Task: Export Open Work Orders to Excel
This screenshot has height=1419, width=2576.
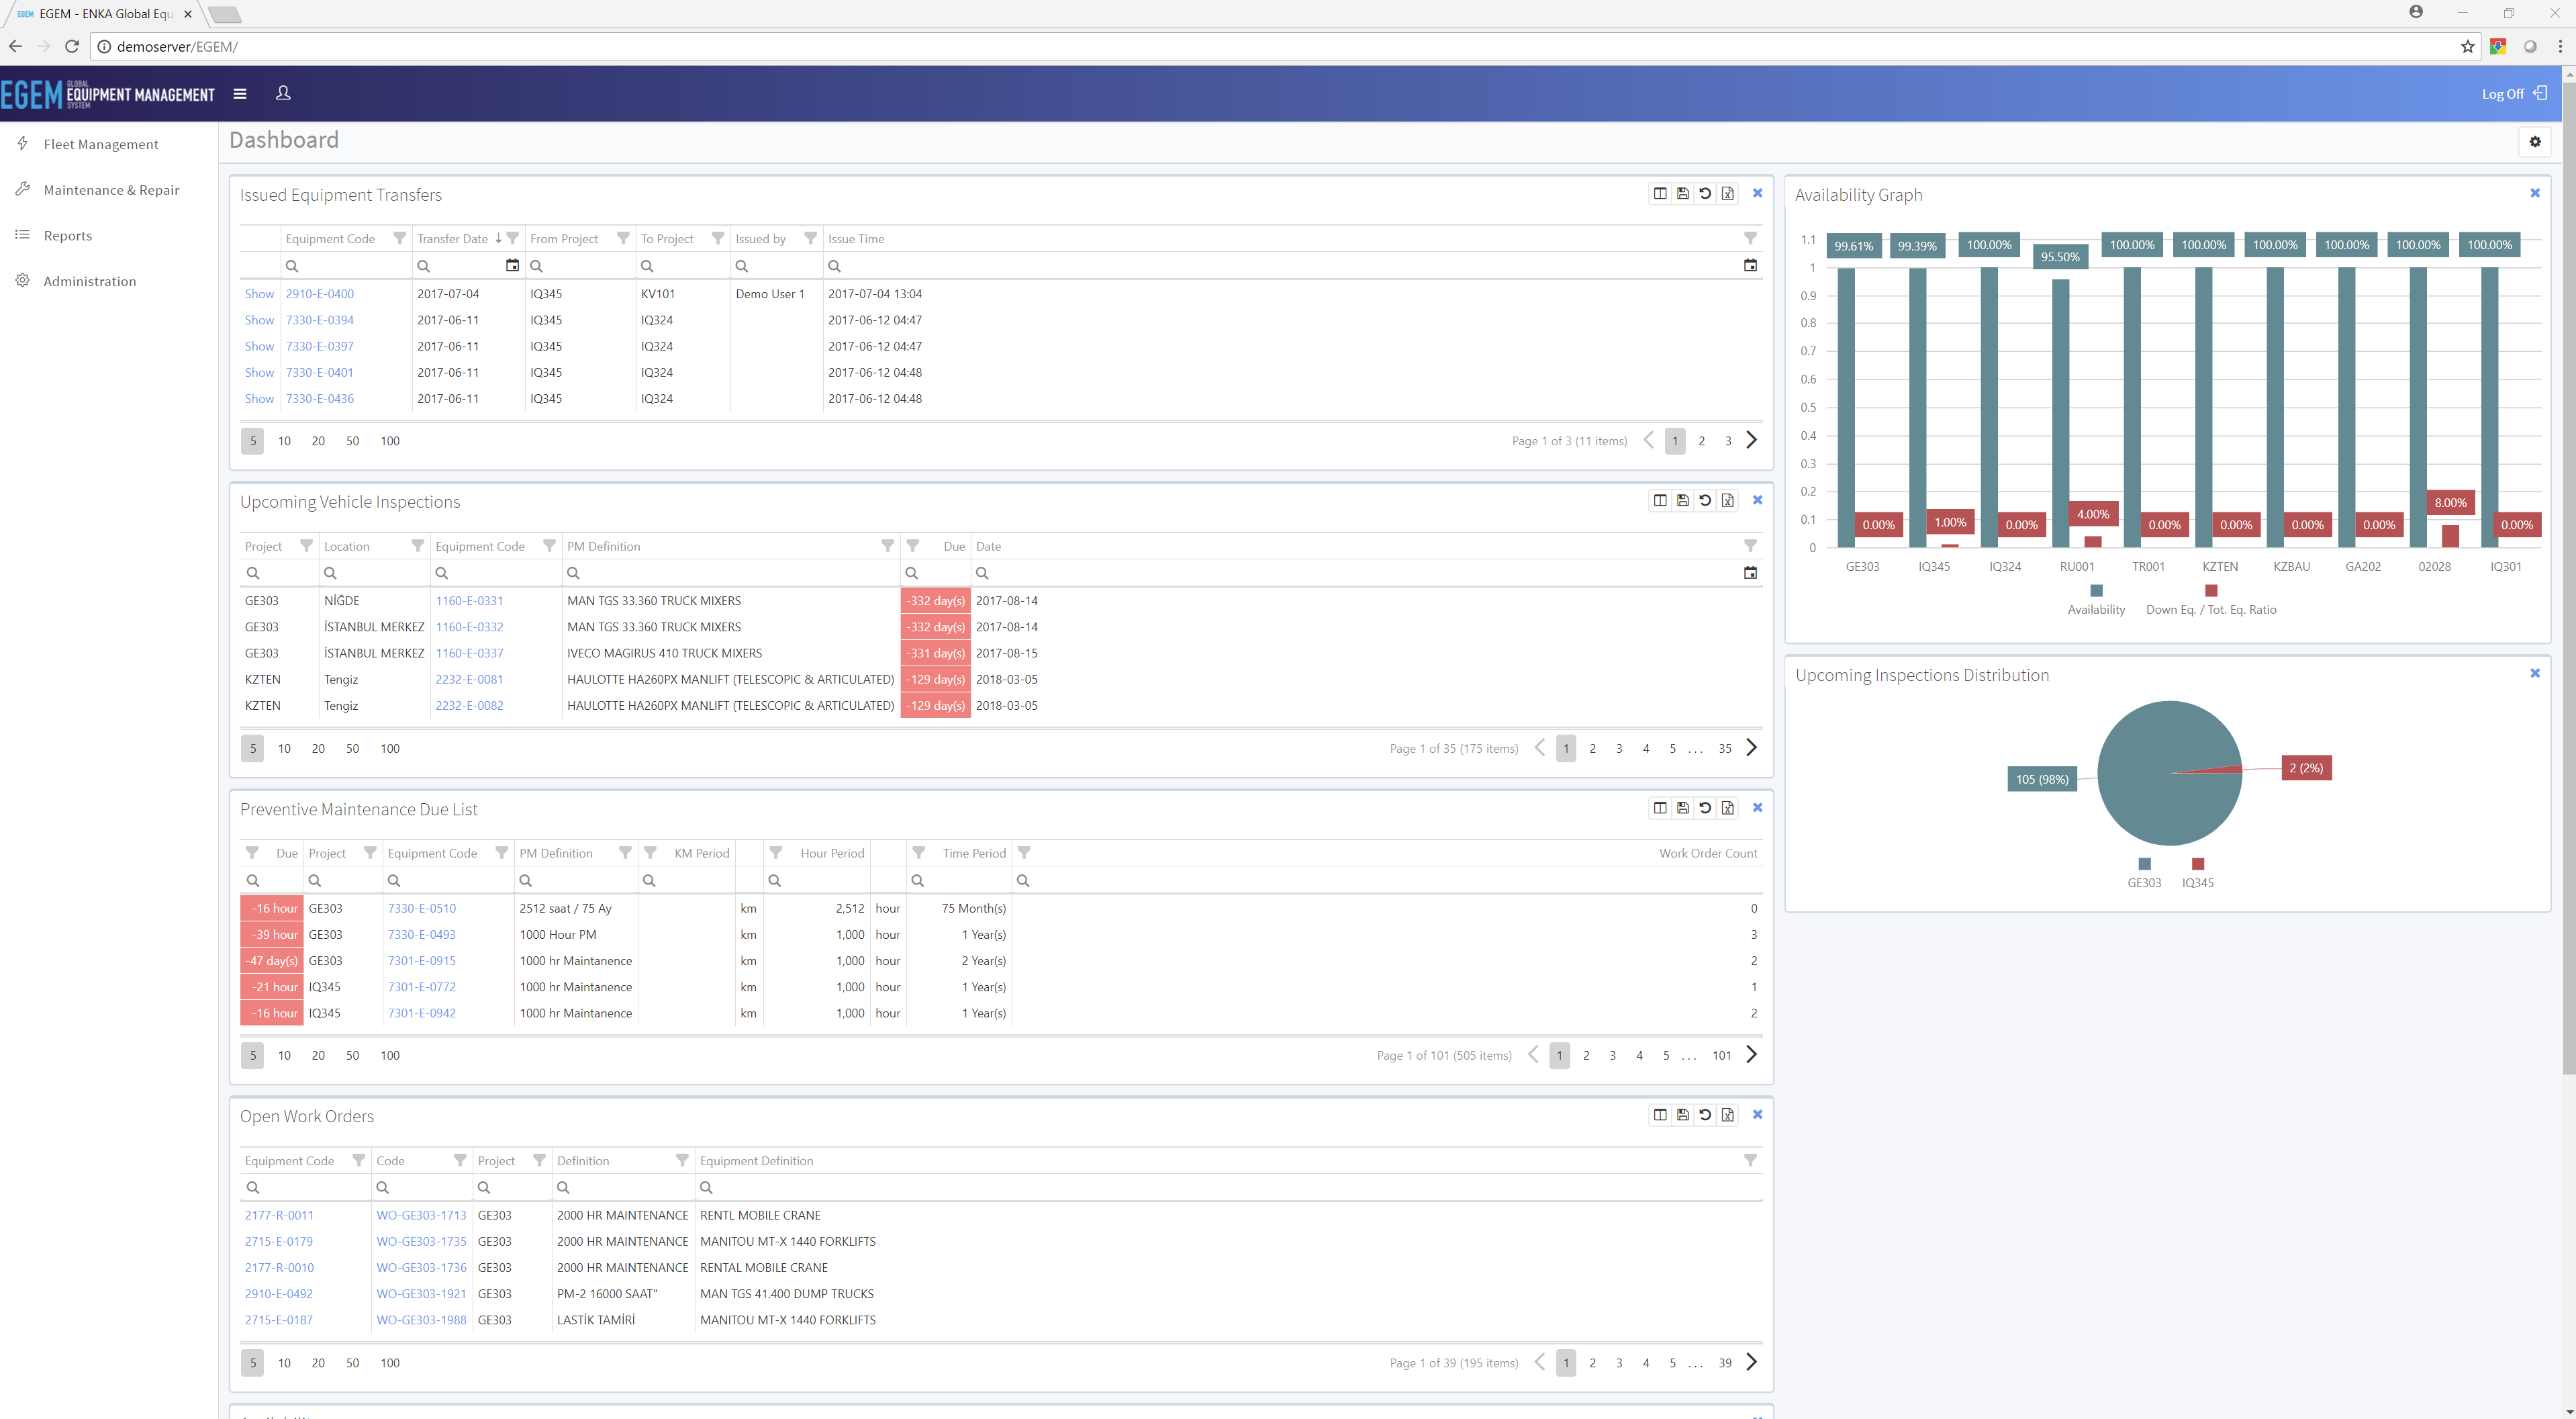Action: click(x=1728, y=1114)
